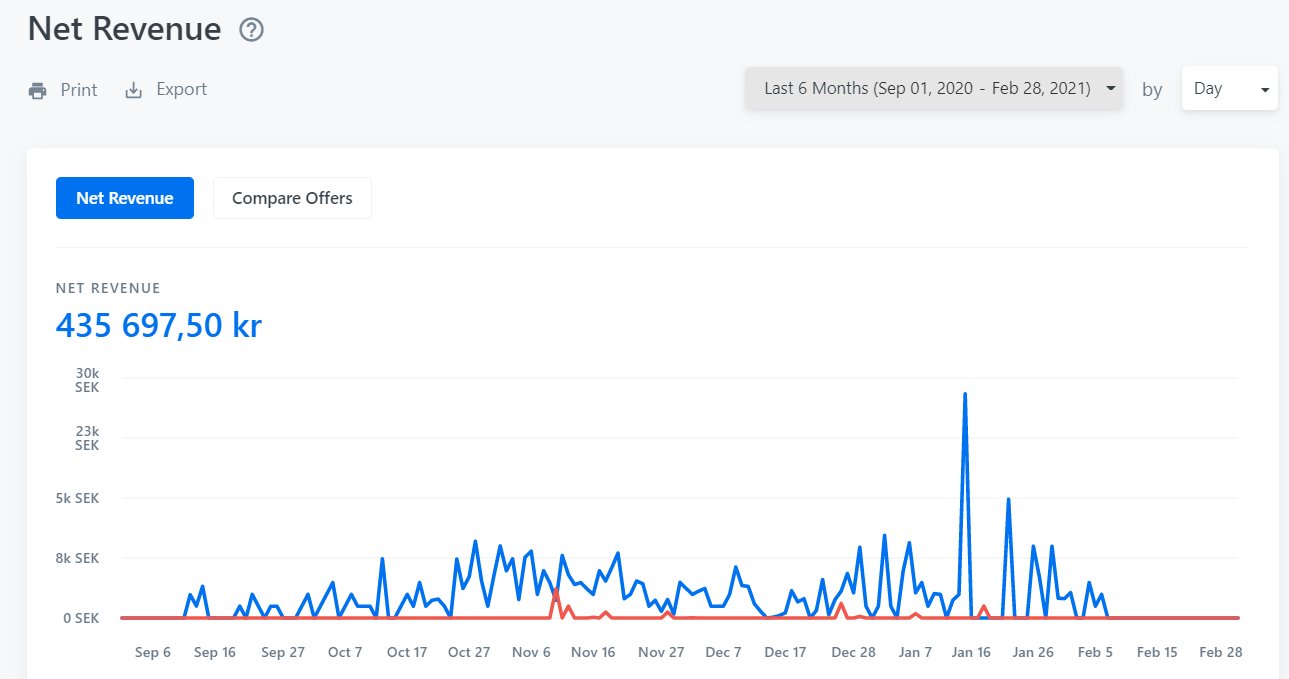Click the Sep 6 x-axis label
This screenshot has height=679, width=1289.
point(153,652)
